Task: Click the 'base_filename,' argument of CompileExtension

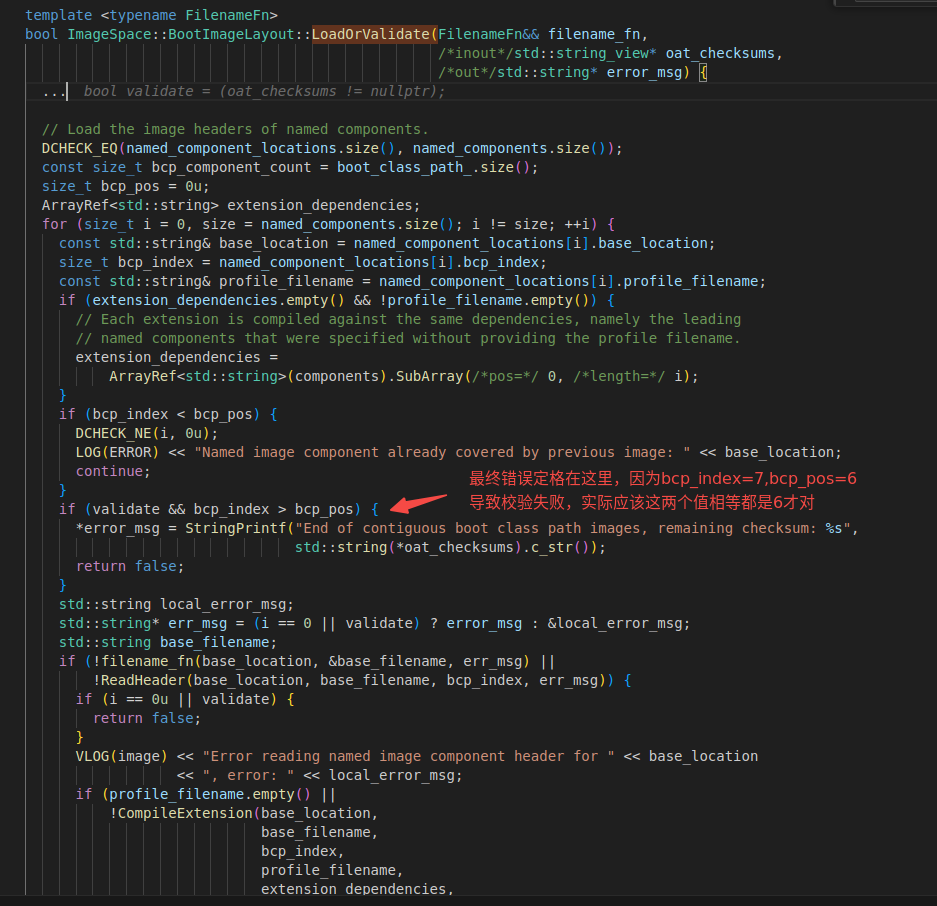Action: [320, 833]
